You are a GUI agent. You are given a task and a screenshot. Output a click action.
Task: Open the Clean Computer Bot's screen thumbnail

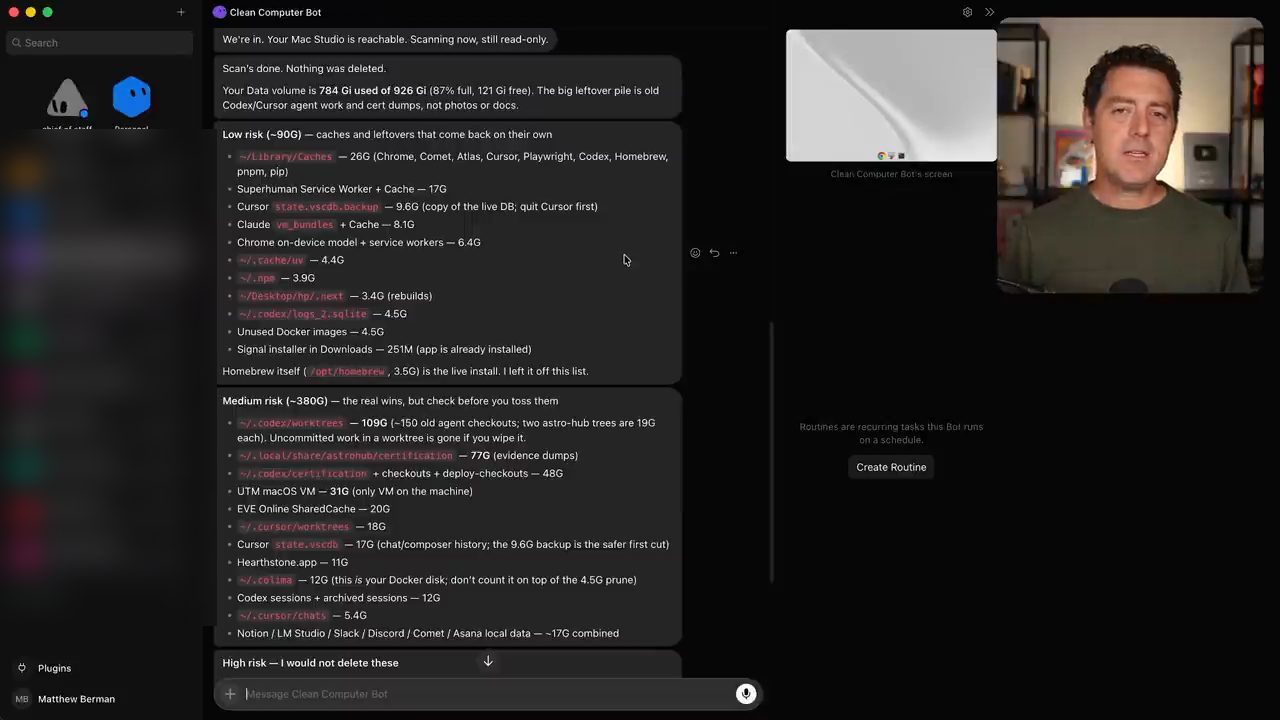[891, 95]
